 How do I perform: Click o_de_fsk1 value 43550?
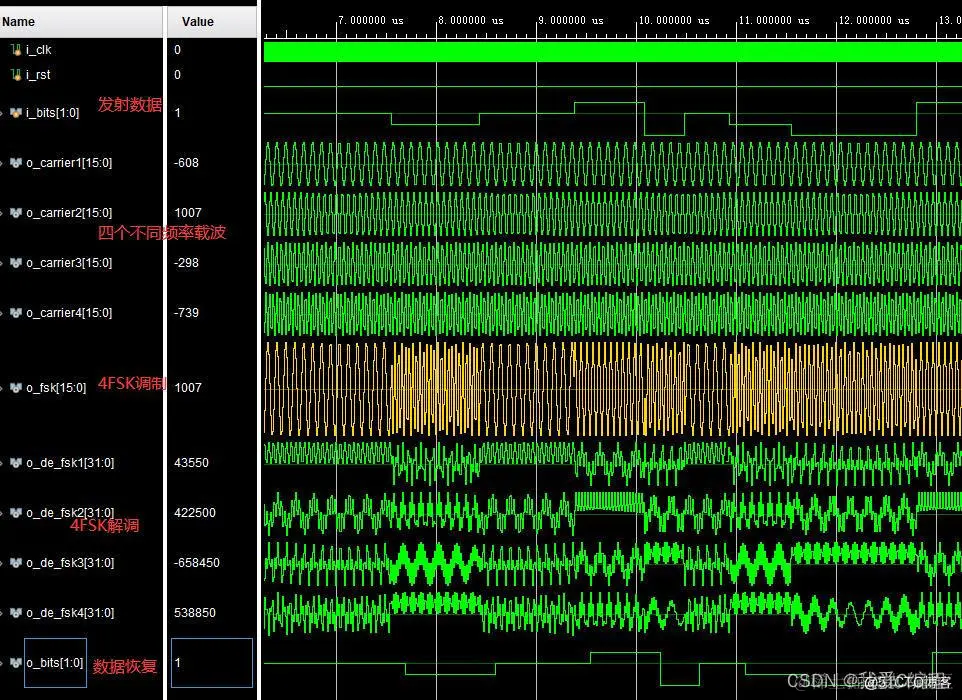coord(191,463)
